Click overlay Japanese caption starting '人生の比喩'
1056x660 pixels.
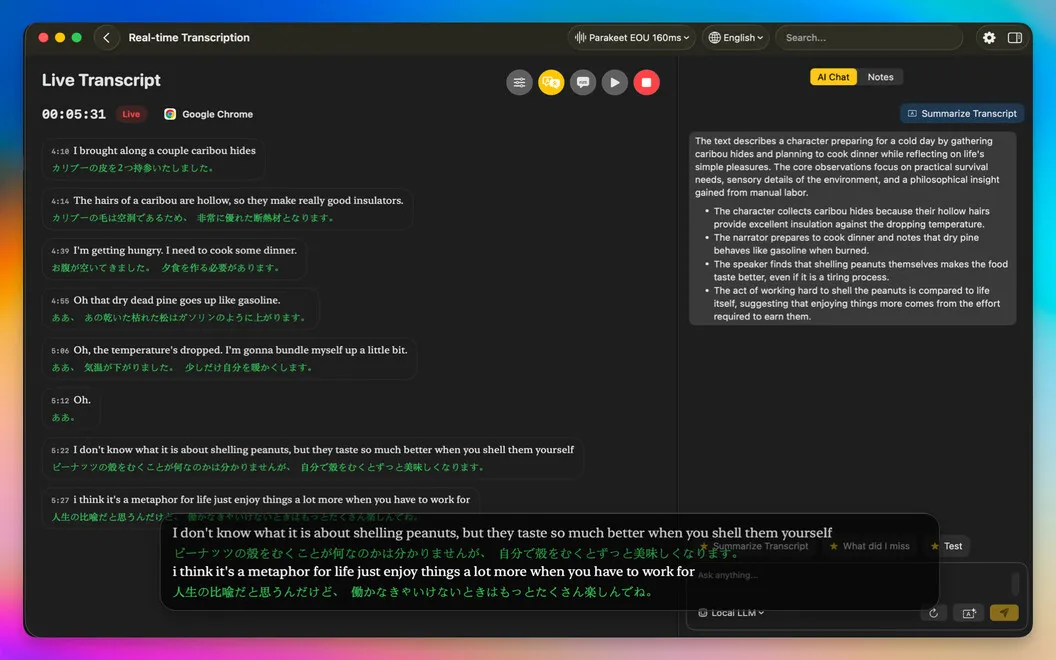click(x=412, y=592)
